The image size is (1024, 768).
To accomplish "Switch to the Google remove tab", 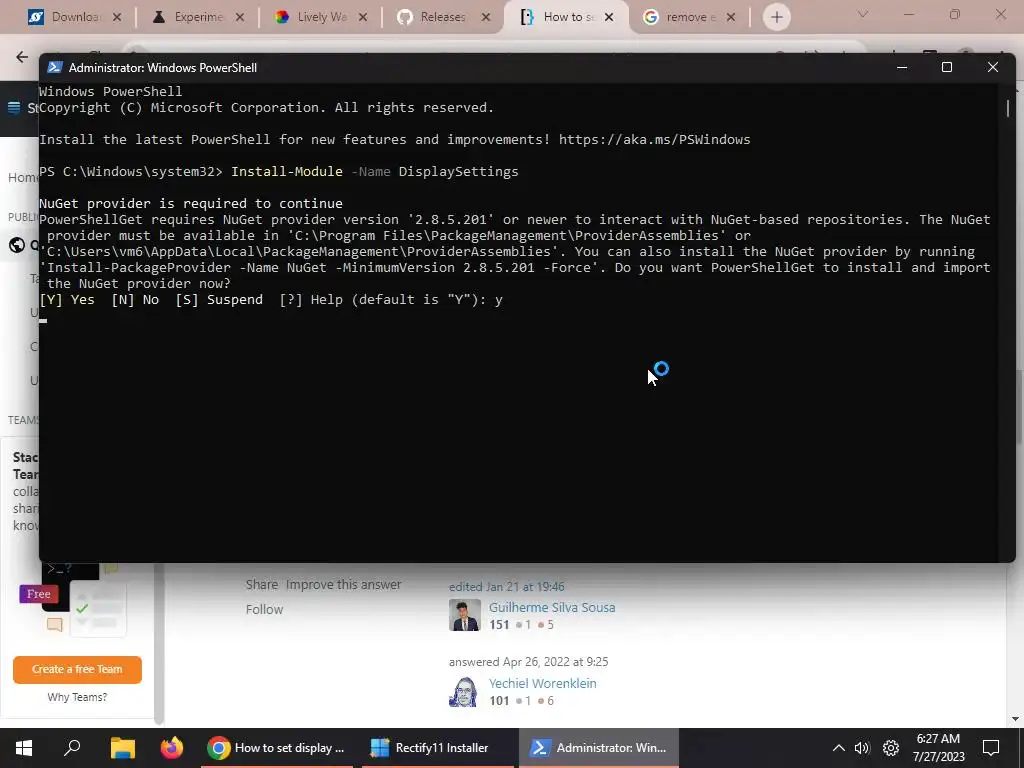I will (688, 17).
